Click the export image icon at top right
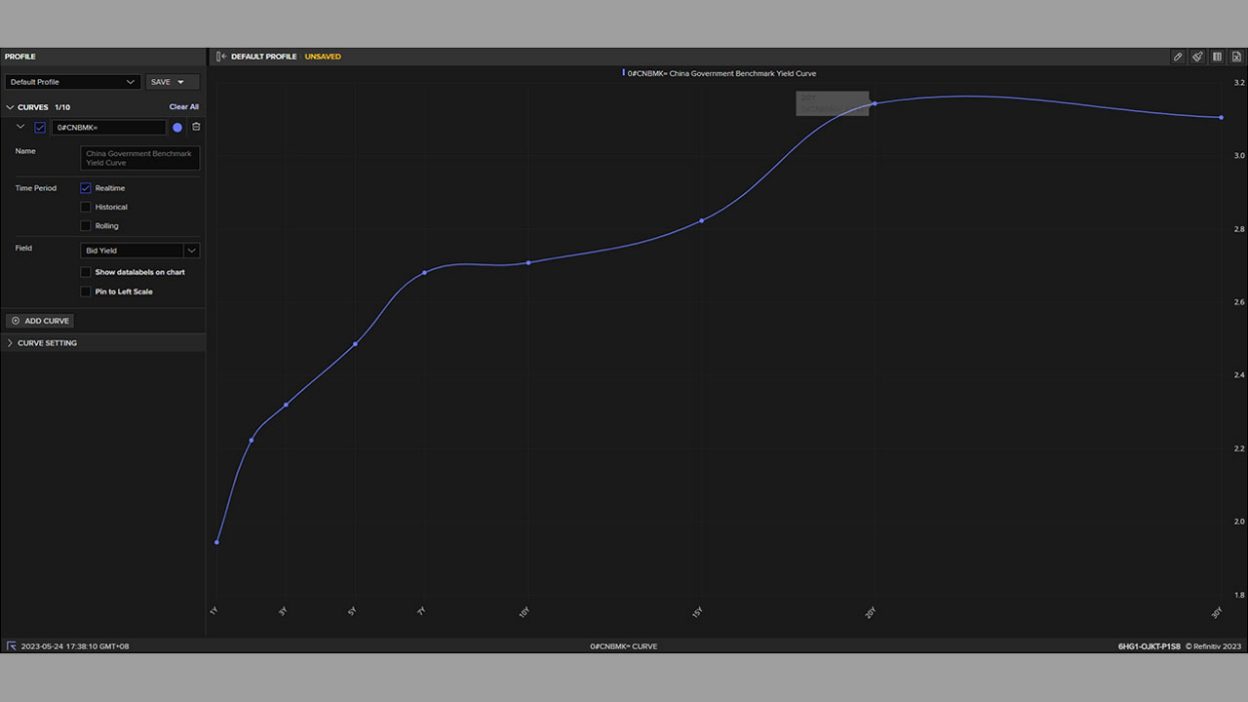1248x702 pixels. coord(1238,56)
